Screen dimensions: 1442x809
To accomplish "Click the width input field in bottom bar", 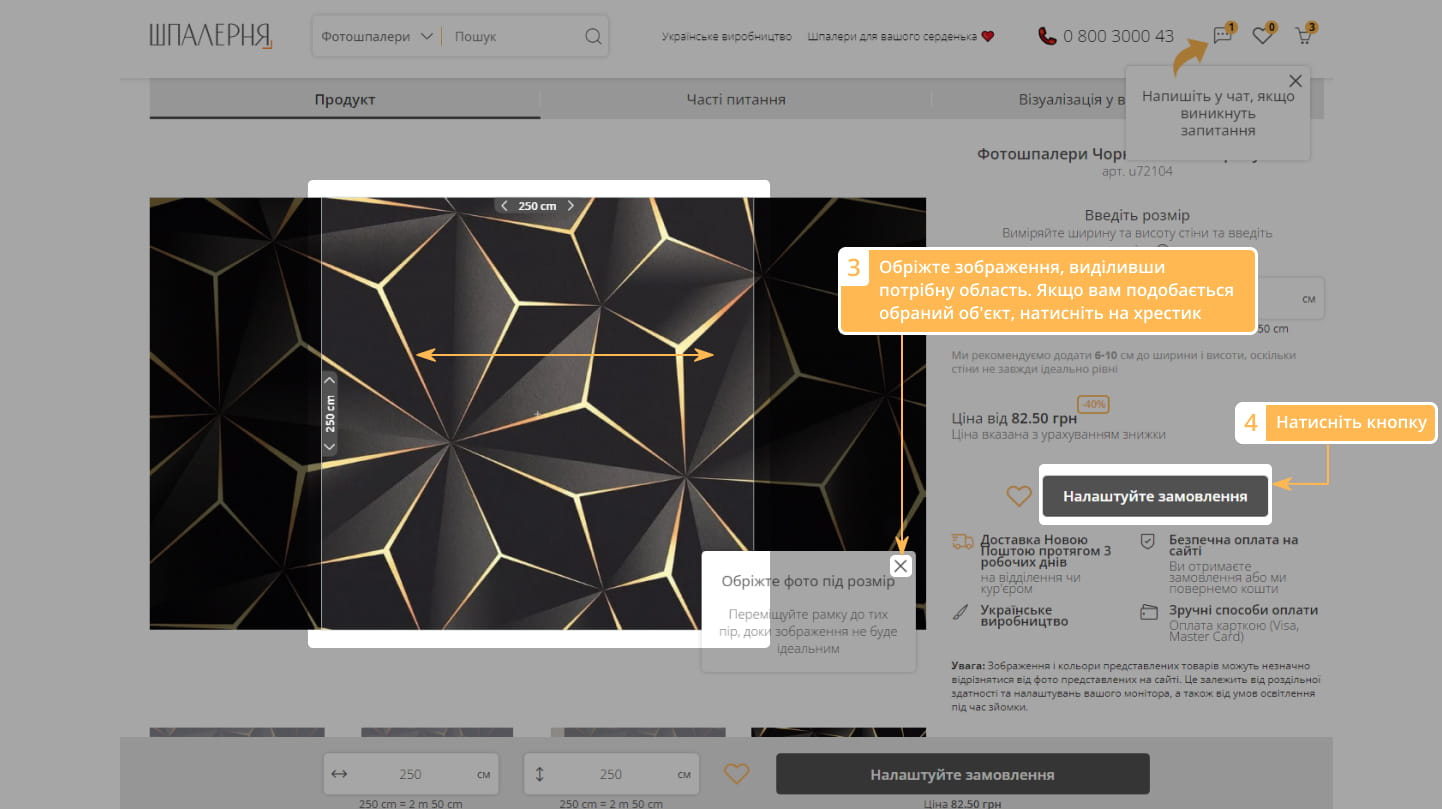I will [x=411, y=774].
